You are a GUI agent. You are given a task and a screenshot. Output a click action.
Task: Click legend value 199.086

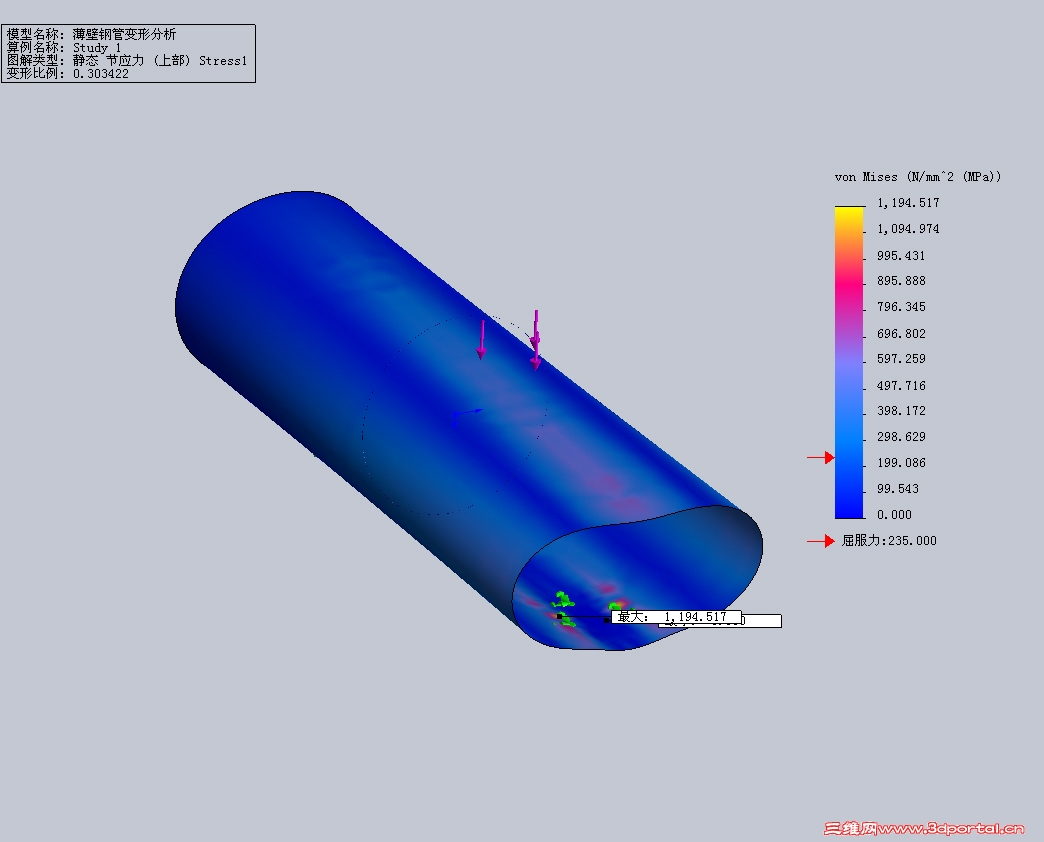pos(901,463)
